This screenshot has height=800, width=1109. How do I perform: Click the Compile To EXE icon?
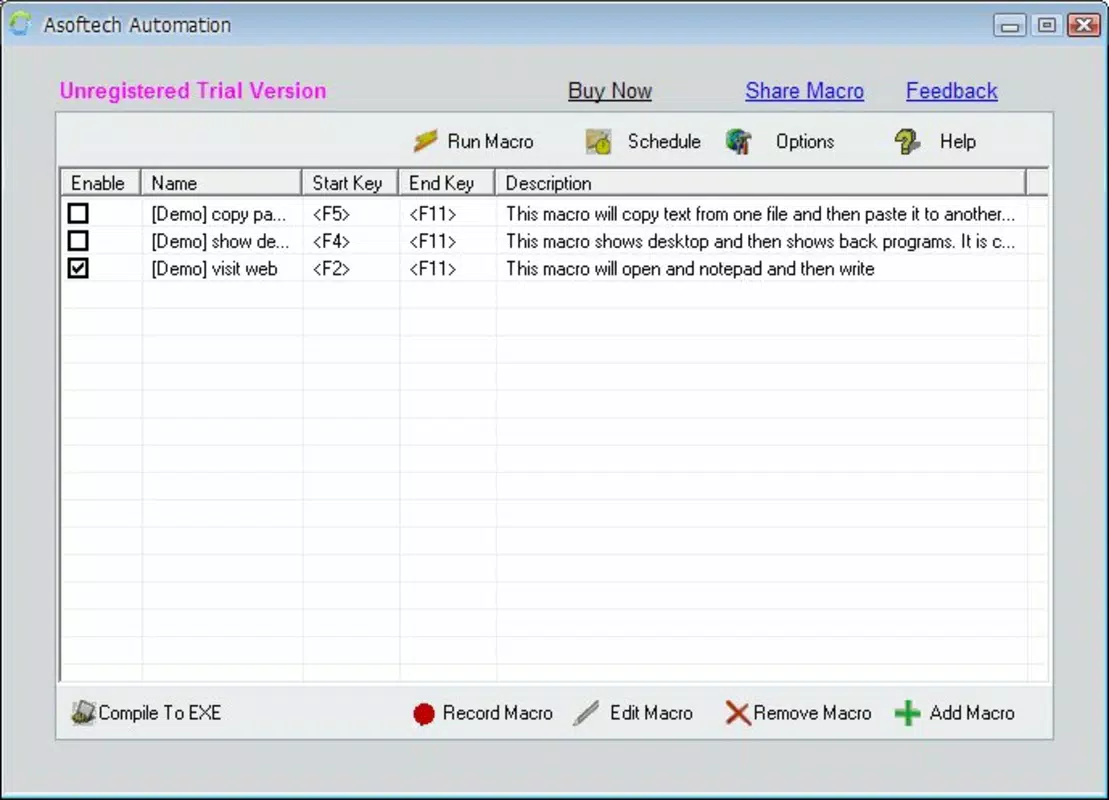[83, 712]
